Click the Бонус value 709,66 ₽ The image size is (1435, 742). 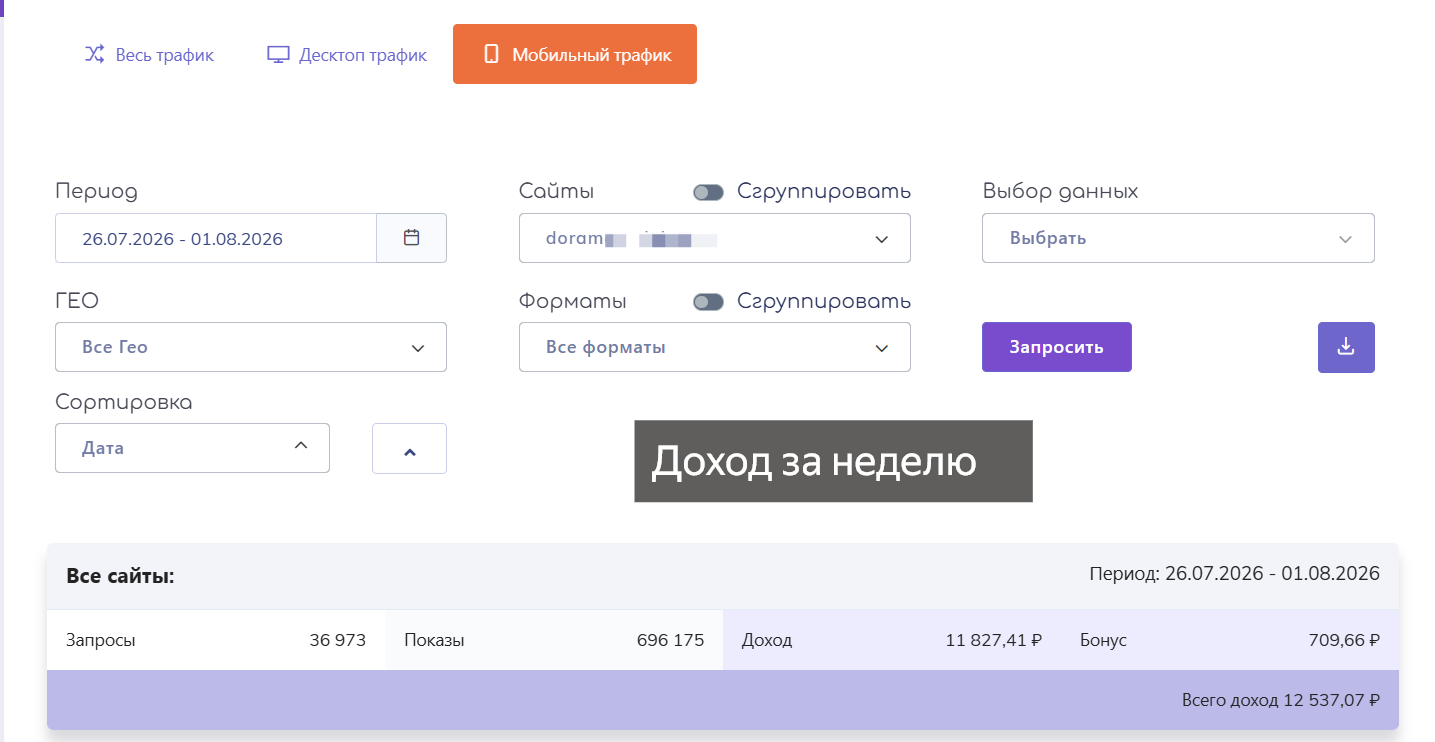1344,640
